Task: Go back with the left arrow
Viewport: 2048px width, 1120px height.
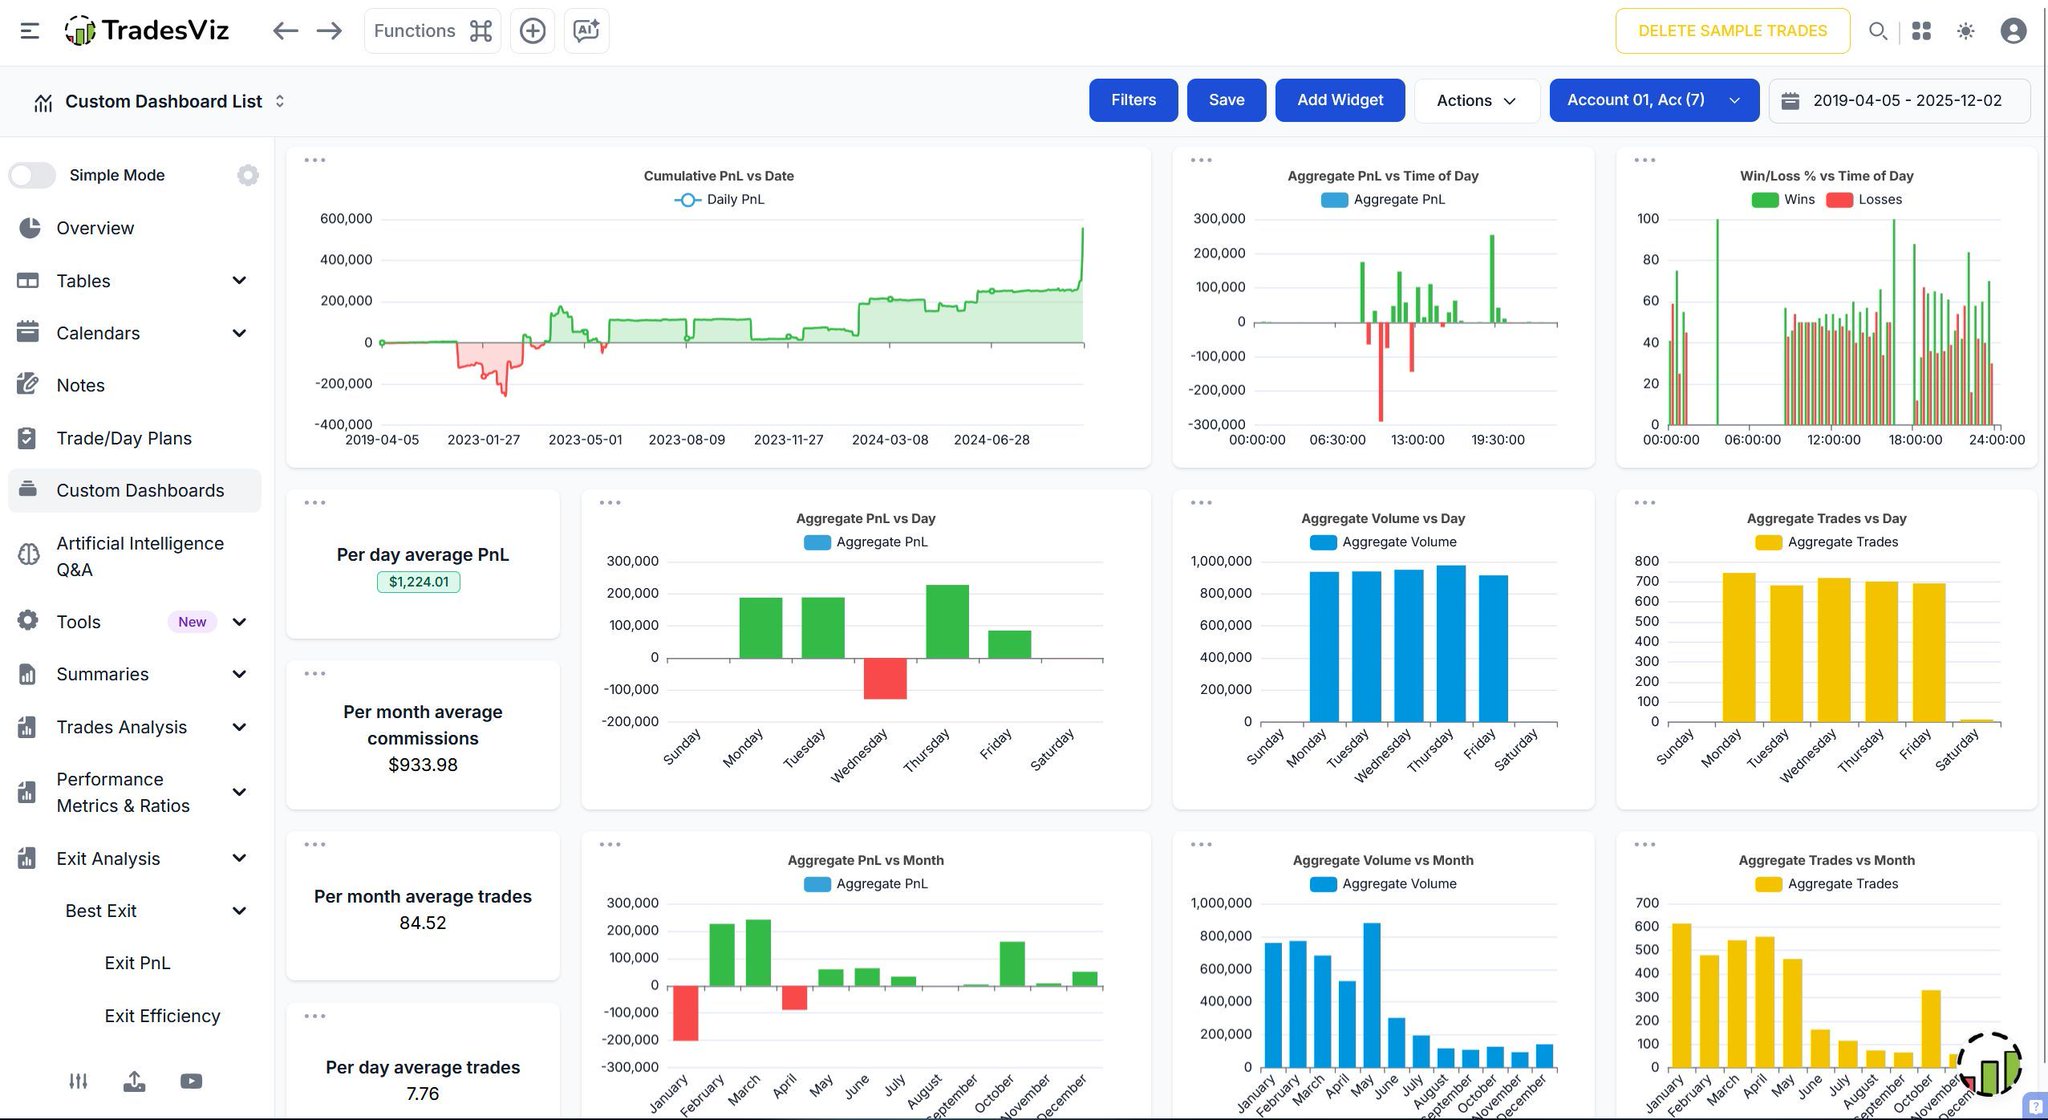Action: pyautogui.click(x=285, y=31)
